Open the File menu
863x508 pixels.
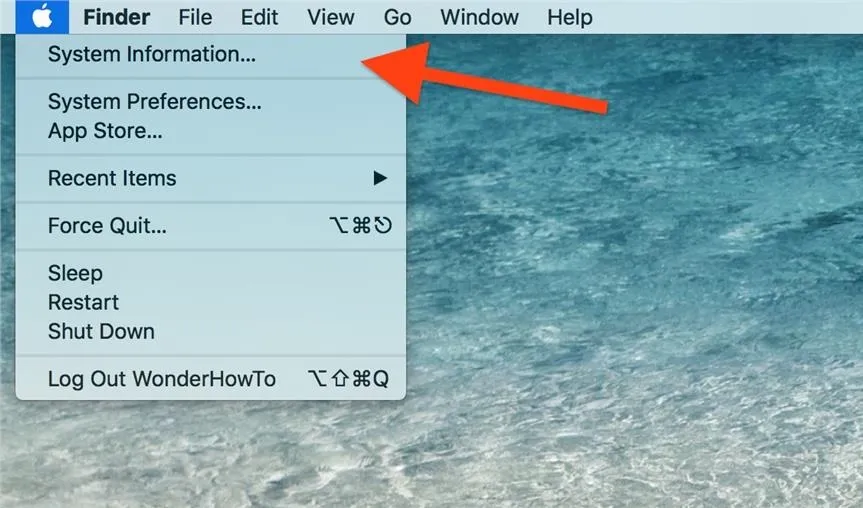[195, 17]
